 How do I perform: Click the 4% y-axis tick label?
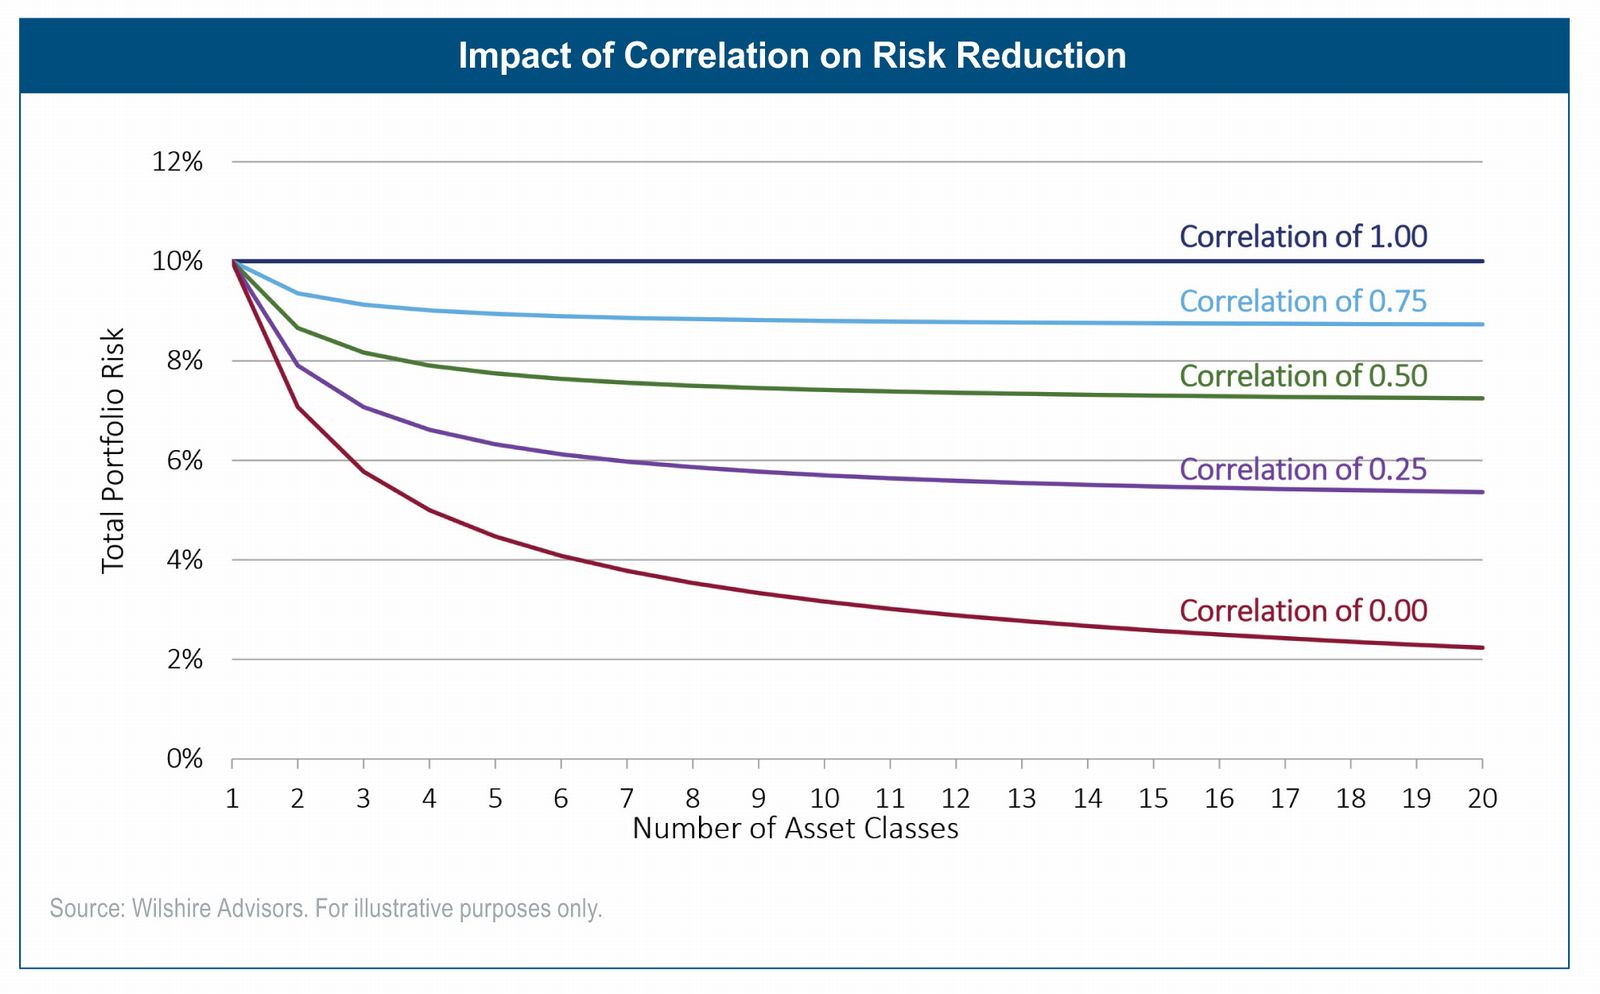tap(184, 560)
